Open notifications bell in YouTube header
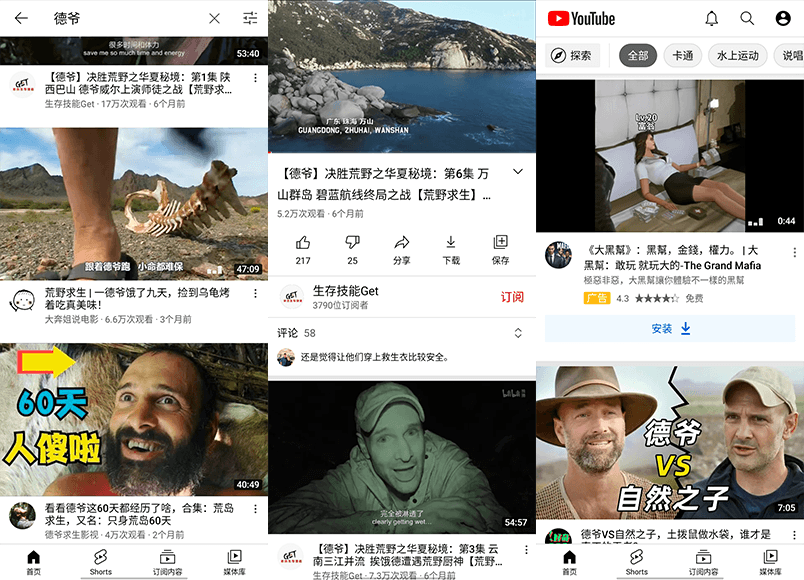The width and height of the screenshot is (804, 580). click(x=712, y=18)
